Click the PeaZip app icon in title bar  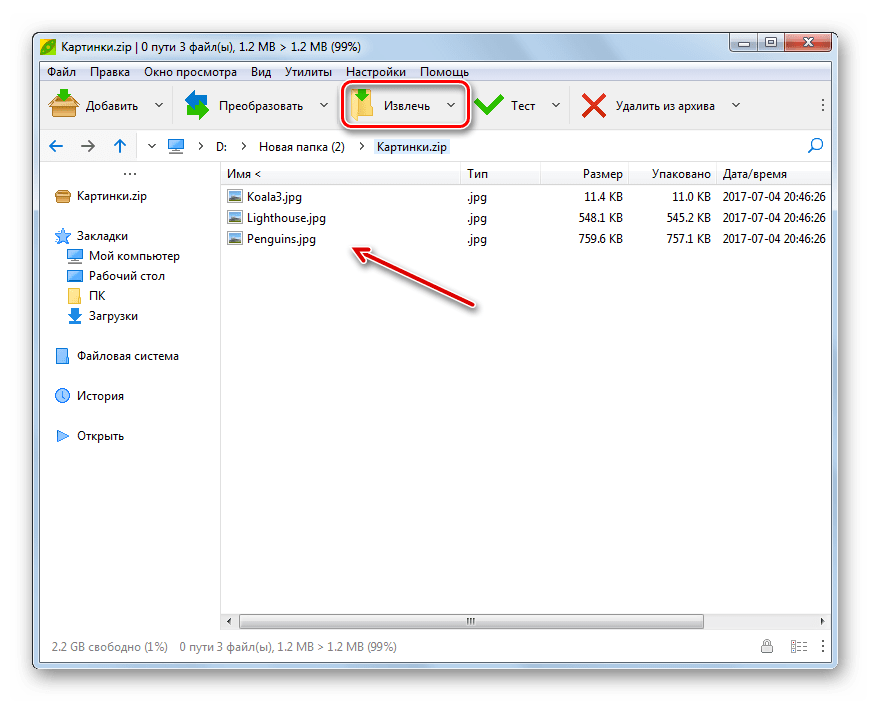48,47
